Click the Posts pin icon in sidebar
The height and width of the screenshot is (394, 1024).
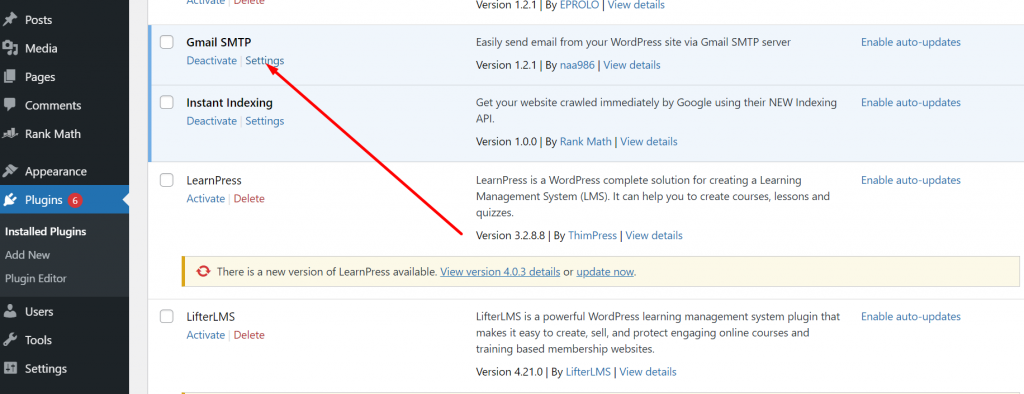click(10, 20)
